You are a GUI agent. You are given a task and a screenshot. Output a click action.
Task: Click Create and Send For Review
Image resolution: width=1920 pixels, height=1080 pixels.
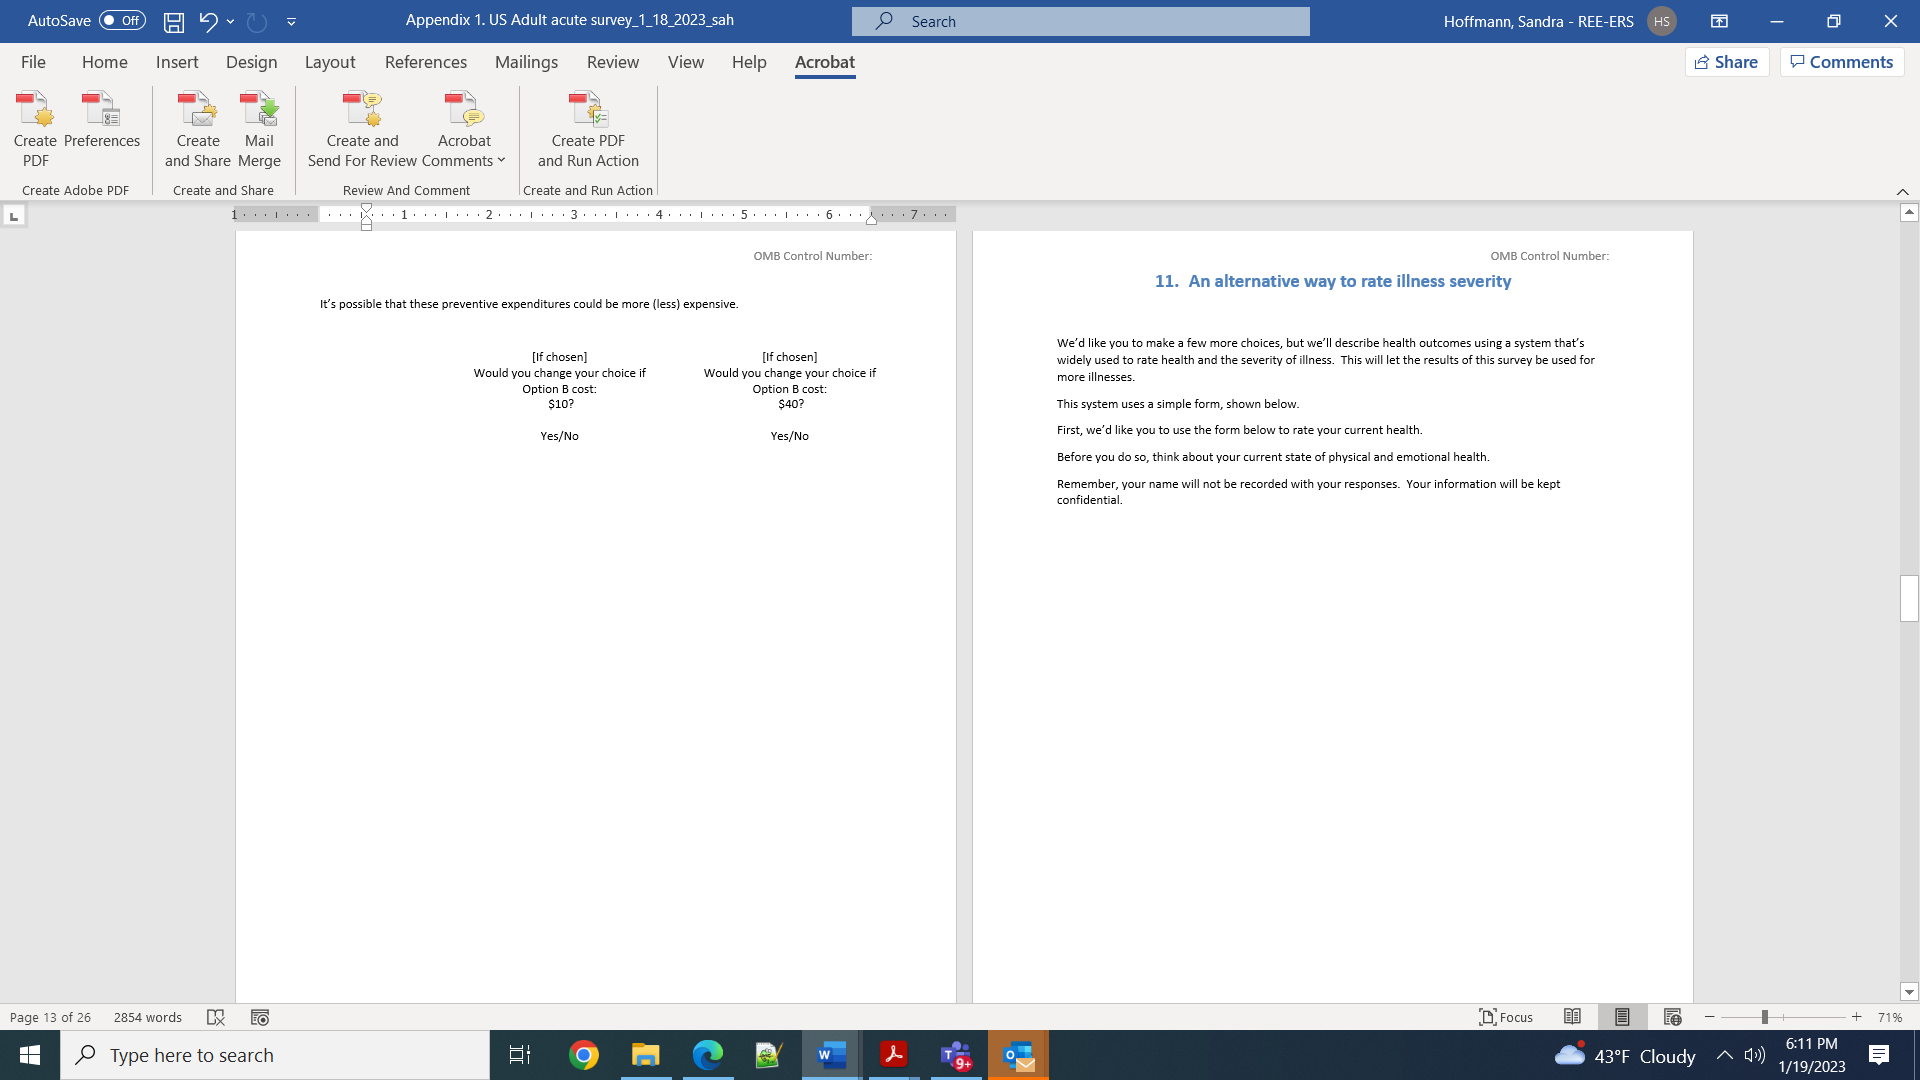[x=362, y=129]
